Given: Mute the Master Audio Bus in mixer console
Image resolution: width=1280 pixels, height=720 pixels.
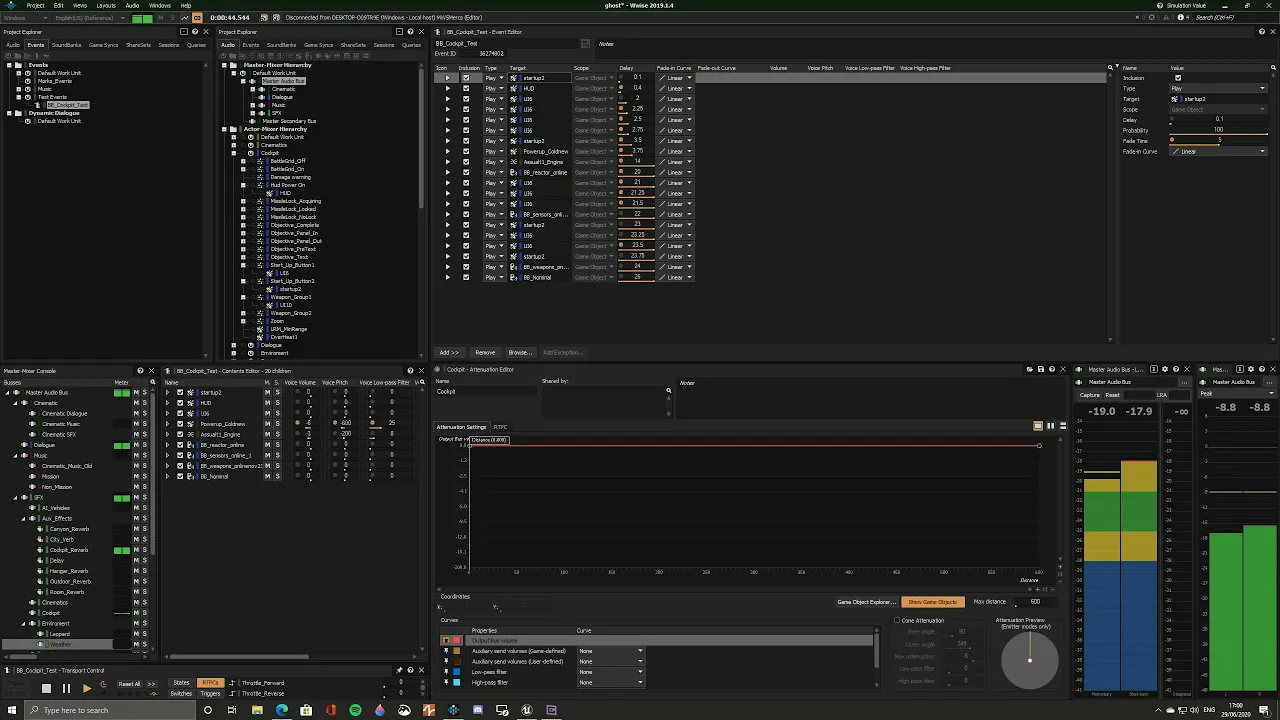Looking at the screenshot, I should [x=136, y=393].
